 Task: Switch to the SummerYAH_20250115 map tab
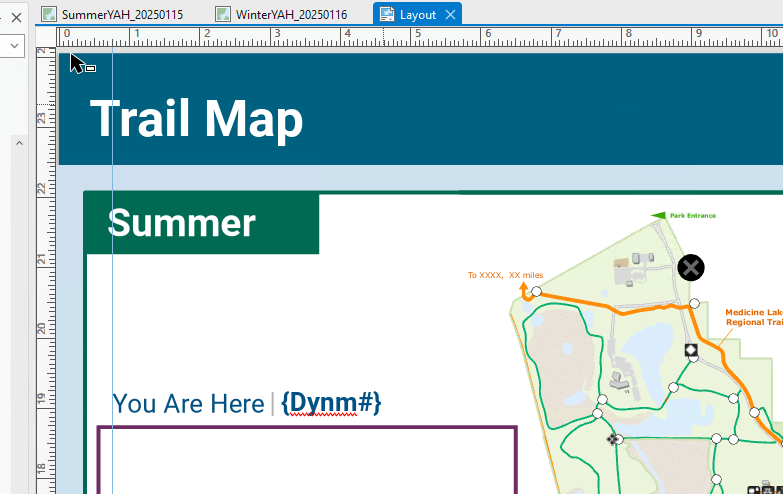(x=113, y=14)
